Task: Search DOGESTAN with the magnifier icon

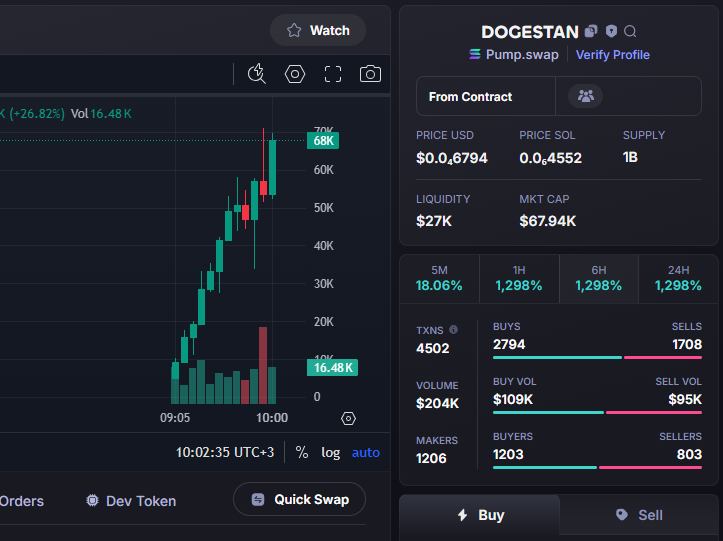Action: 630,31
